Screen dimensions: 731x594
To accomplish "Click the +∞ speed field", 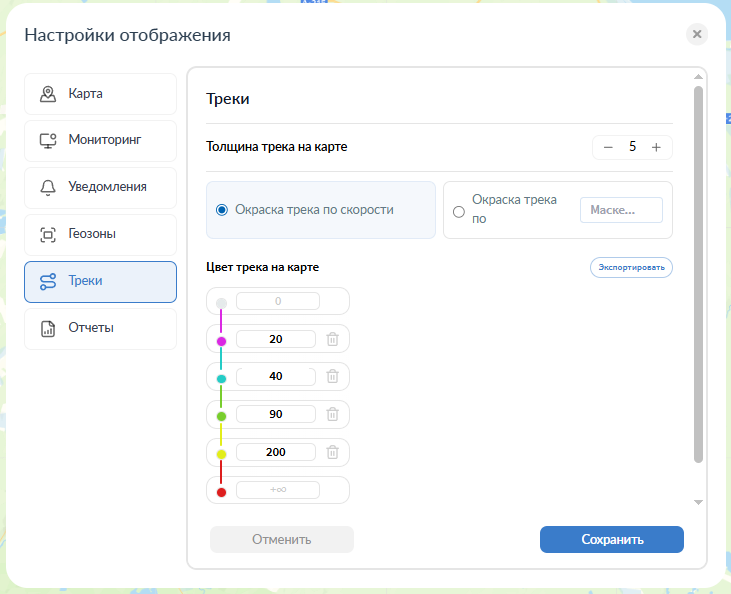I will [x=278, y=490].
